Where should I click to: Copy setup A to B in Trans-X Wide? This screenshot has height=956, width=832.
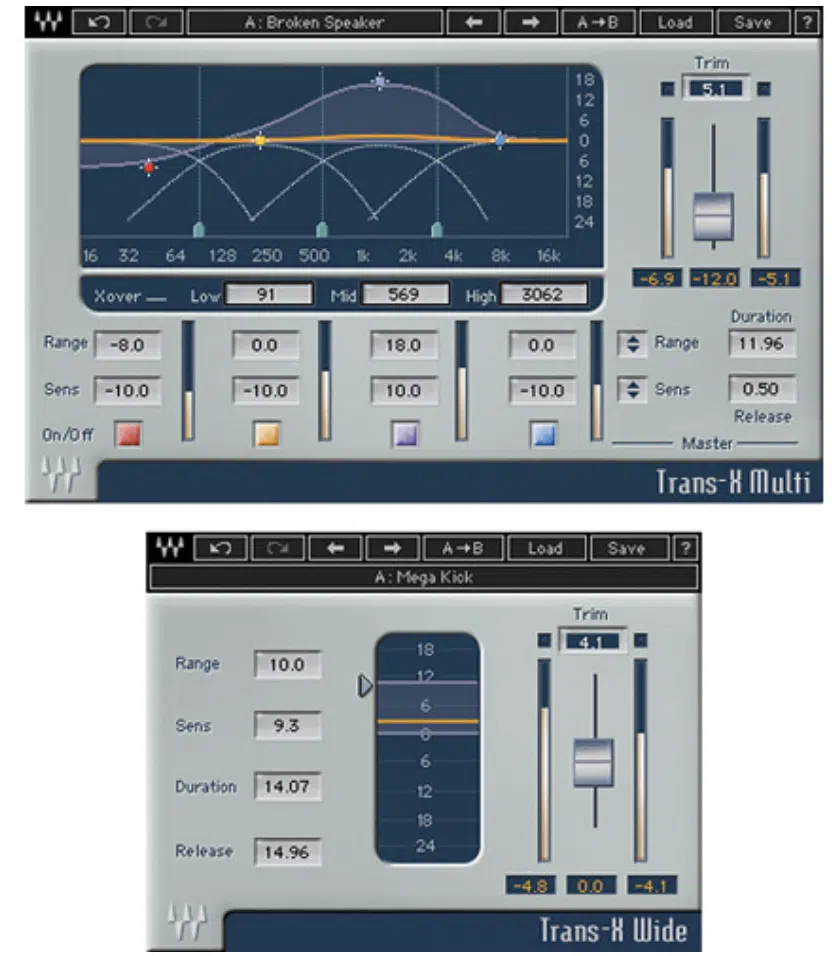[x=463, y=548]
